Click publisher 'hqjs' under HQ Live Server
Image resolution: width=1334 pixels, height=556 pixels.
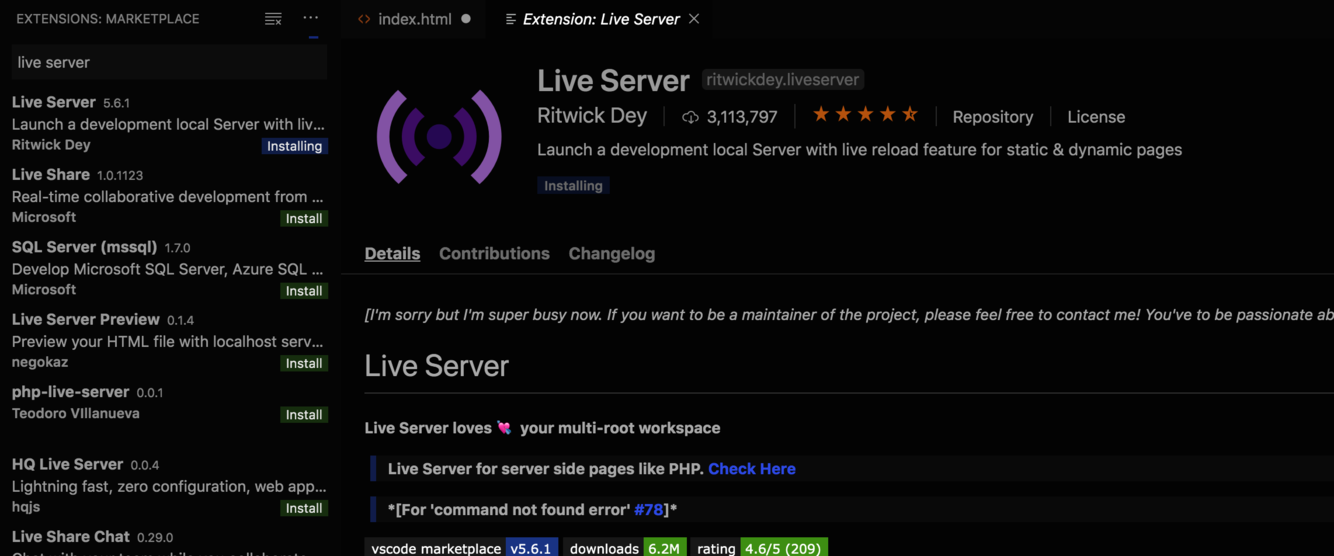(26, 508)
